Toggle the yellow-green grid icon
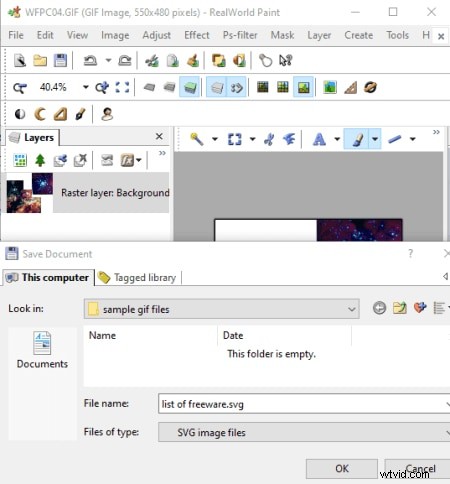 pos(283,87)
